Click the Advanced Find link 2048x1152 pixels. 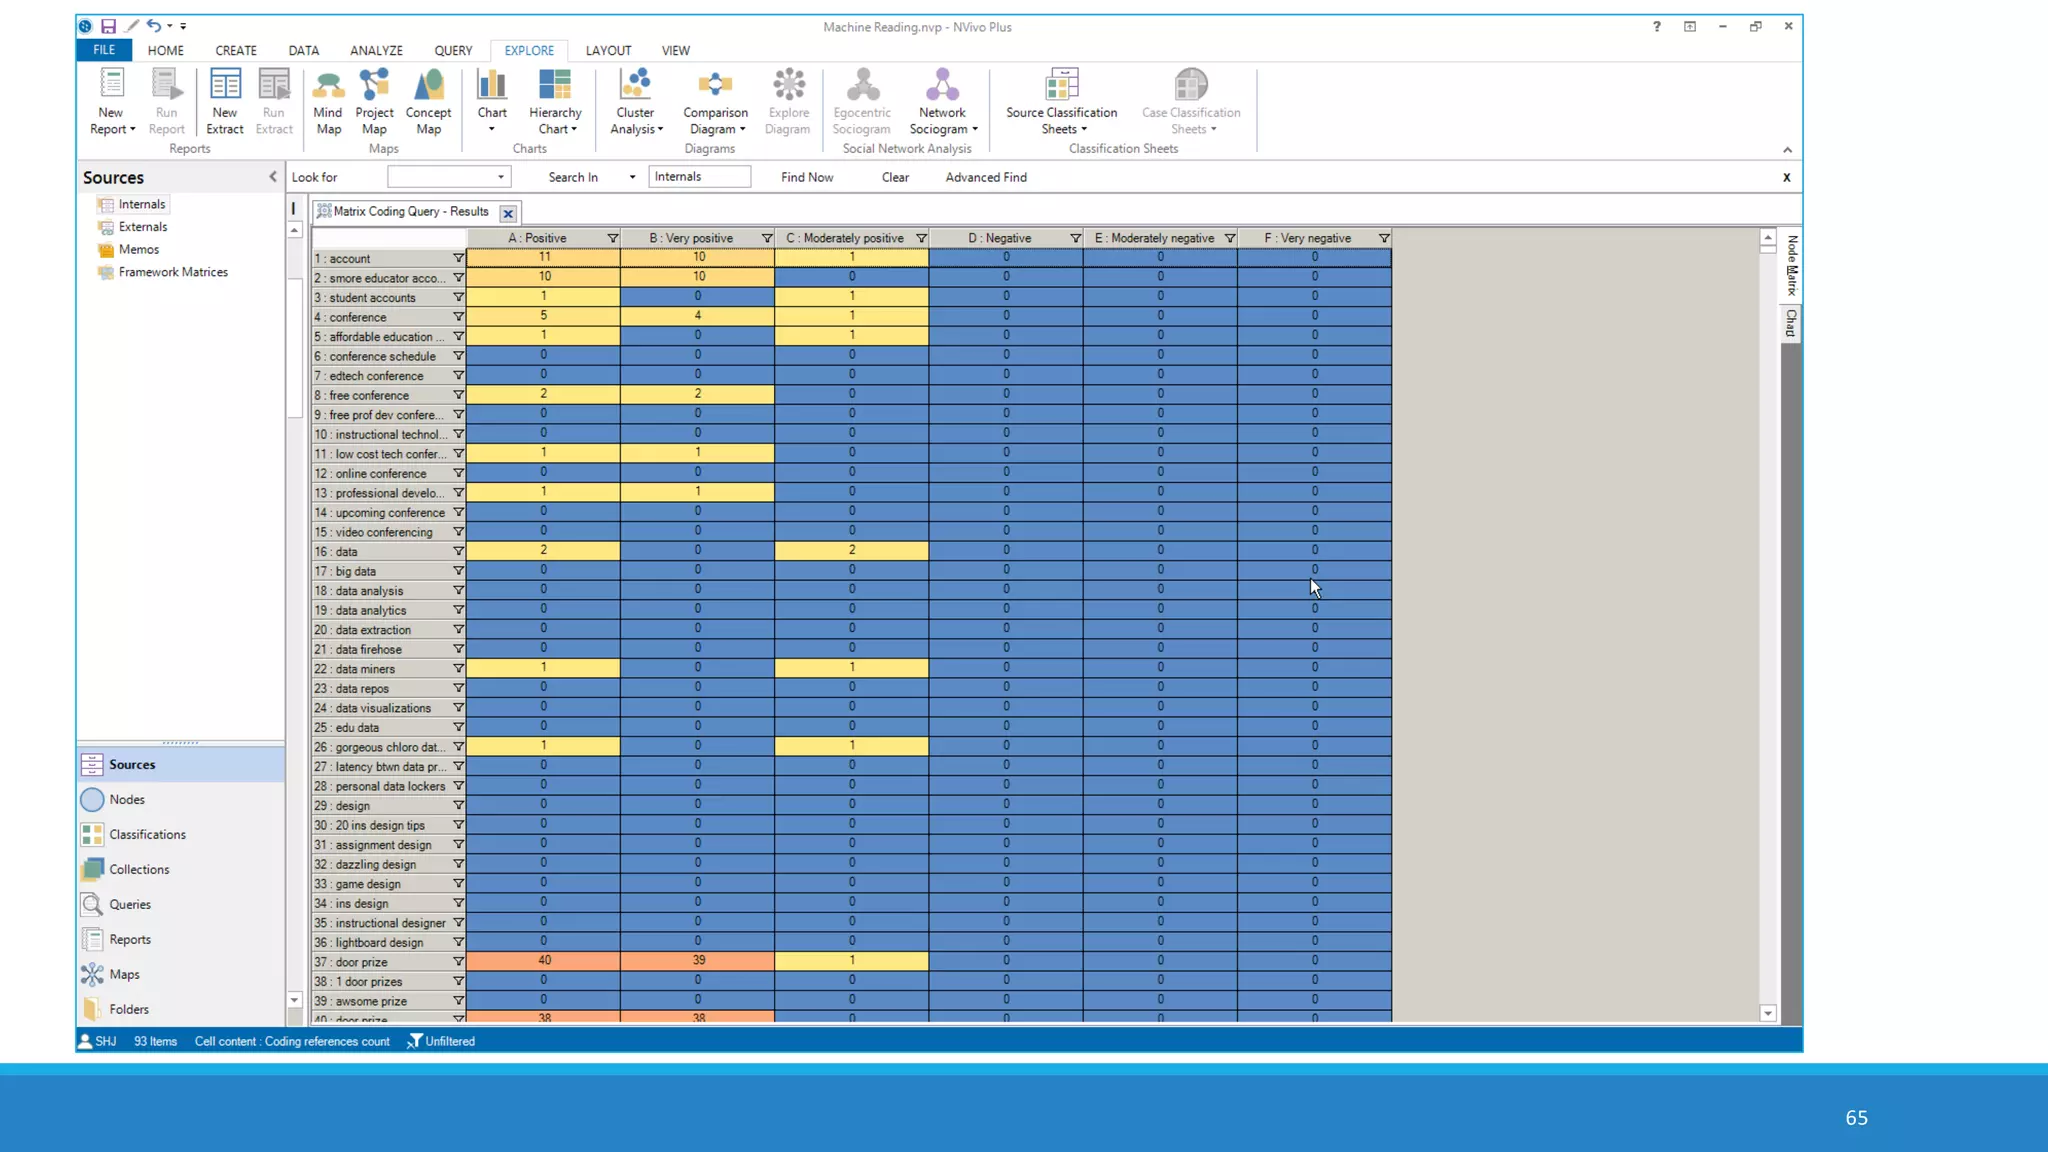tap(985, 177)
